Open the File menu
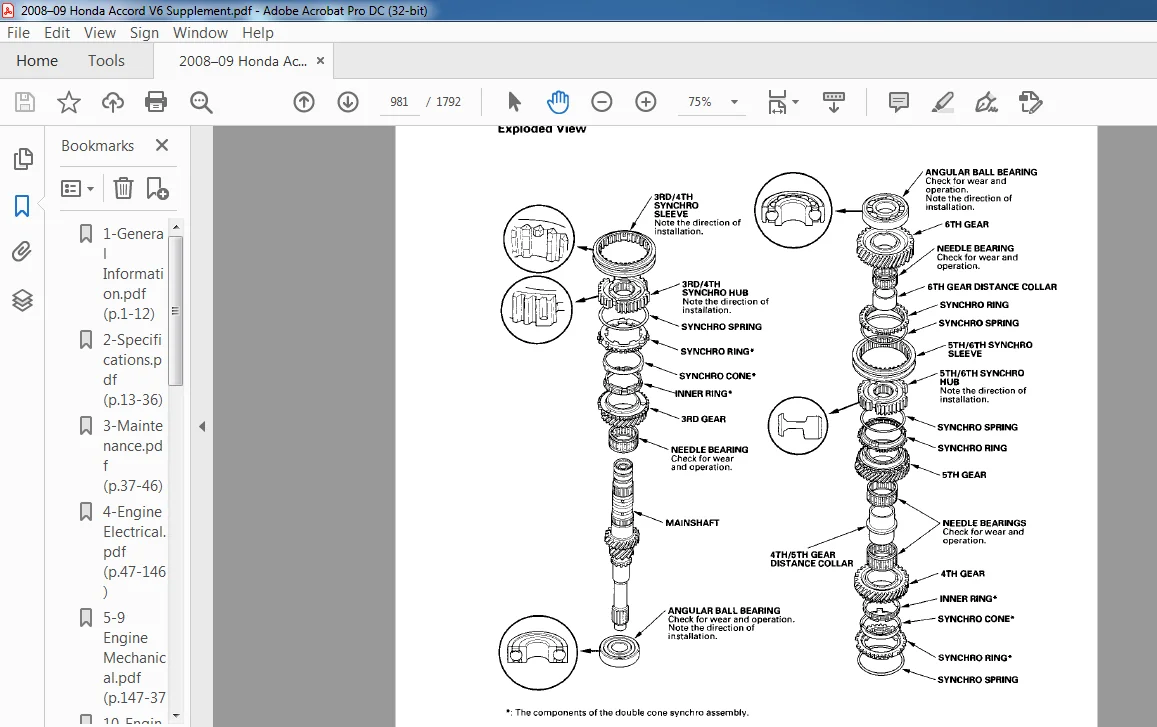The image size is (1157, 727). point(18,32)
